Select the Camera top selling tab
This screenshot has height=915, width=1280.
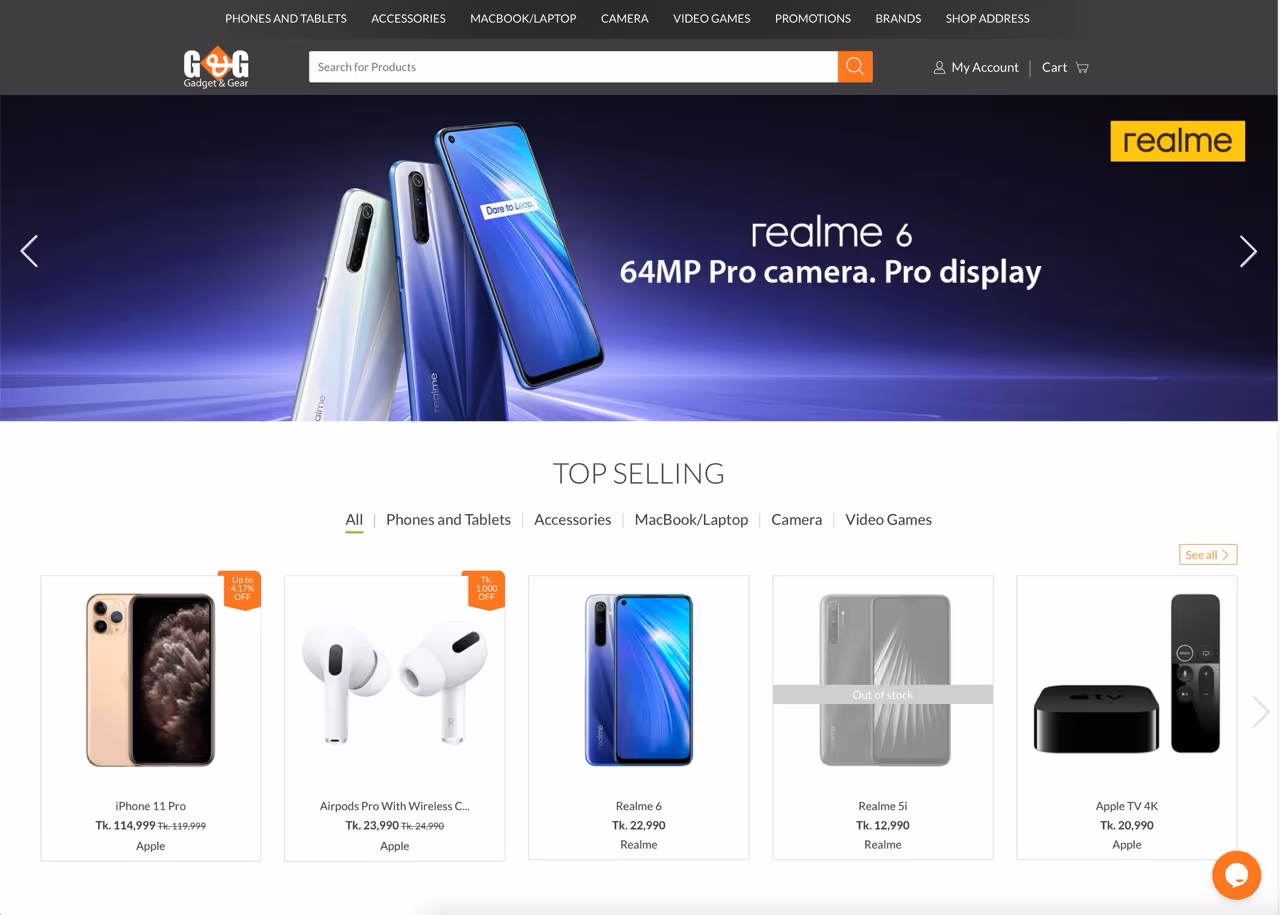point(796,519)
